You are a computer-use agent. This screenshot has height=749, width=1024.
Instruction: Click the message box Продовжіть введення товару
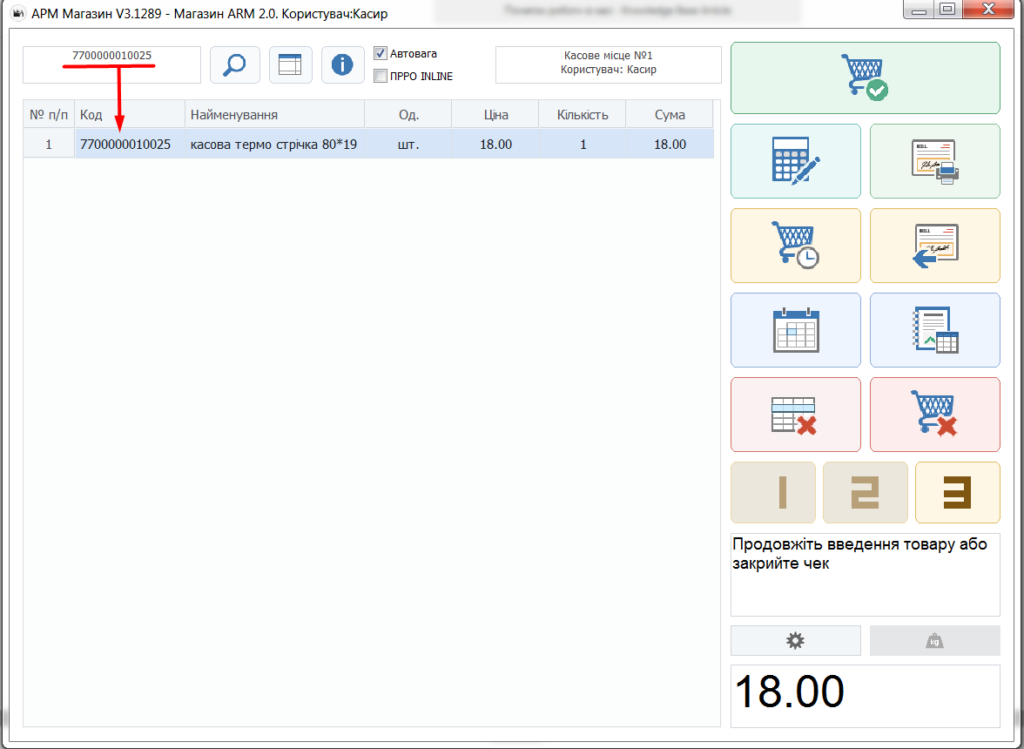click(865, 575)
